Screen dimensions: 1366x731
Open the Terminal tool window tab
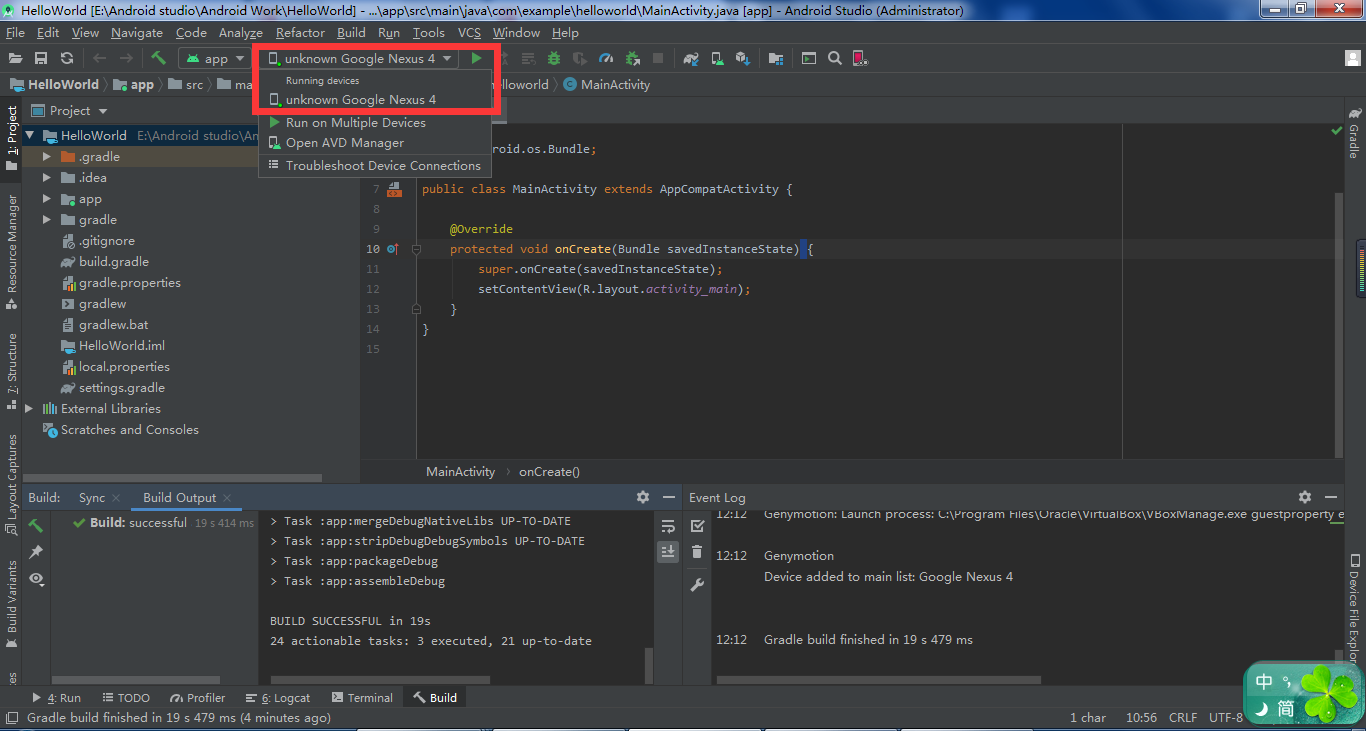[x=362, y=698]
